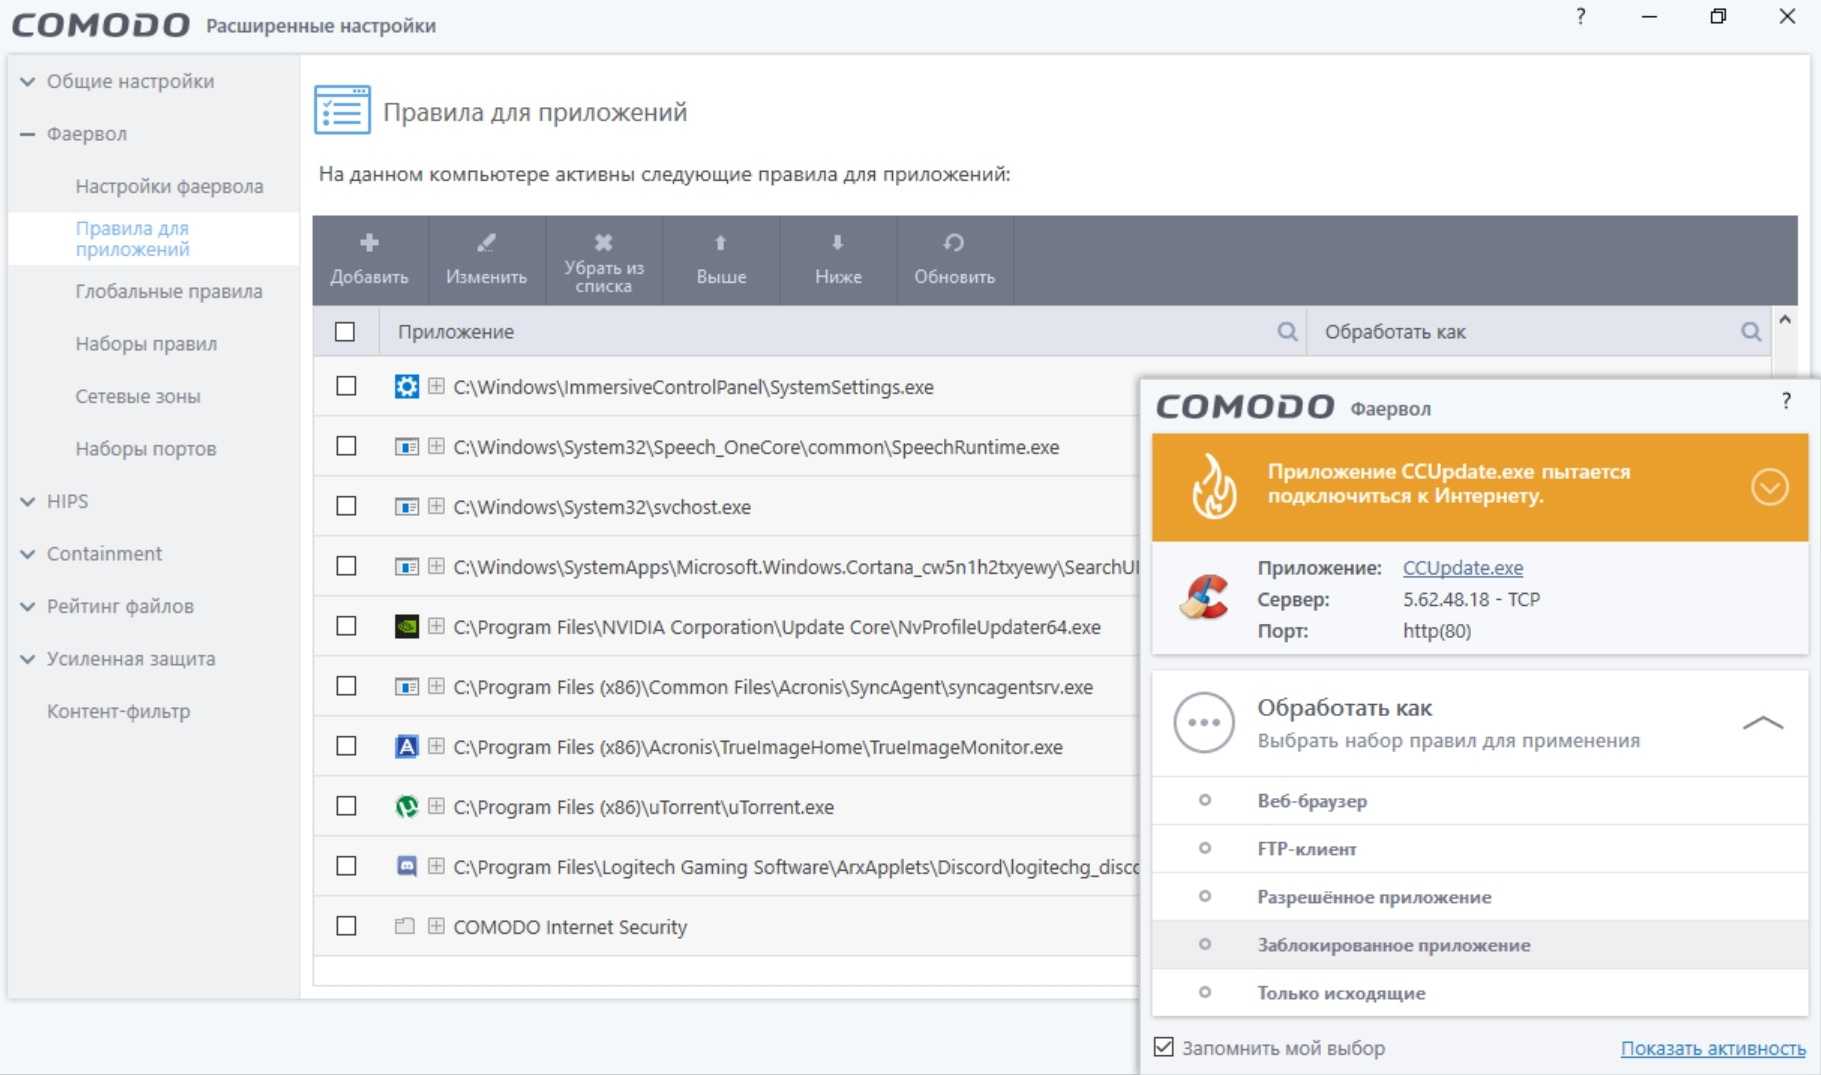Image resolution: width=1821 pixels, height=1075 pixels.
Task: Open Глобальные правила in sidebar
Action: point(169,292)
